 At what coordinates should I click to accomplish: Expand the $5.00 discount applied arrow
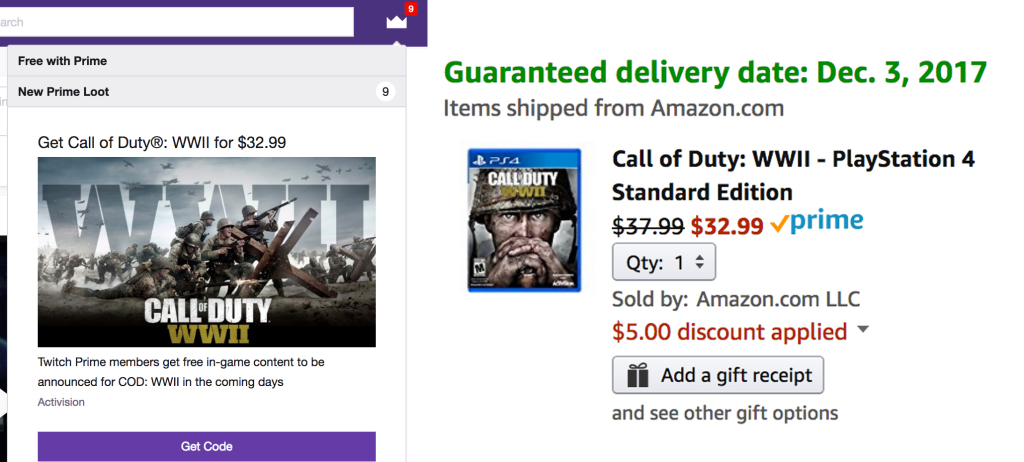863,330
